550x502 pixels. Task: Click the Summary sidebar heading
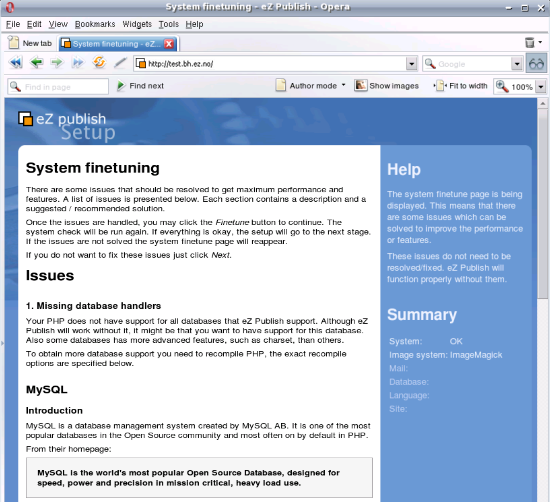(422, 315)
